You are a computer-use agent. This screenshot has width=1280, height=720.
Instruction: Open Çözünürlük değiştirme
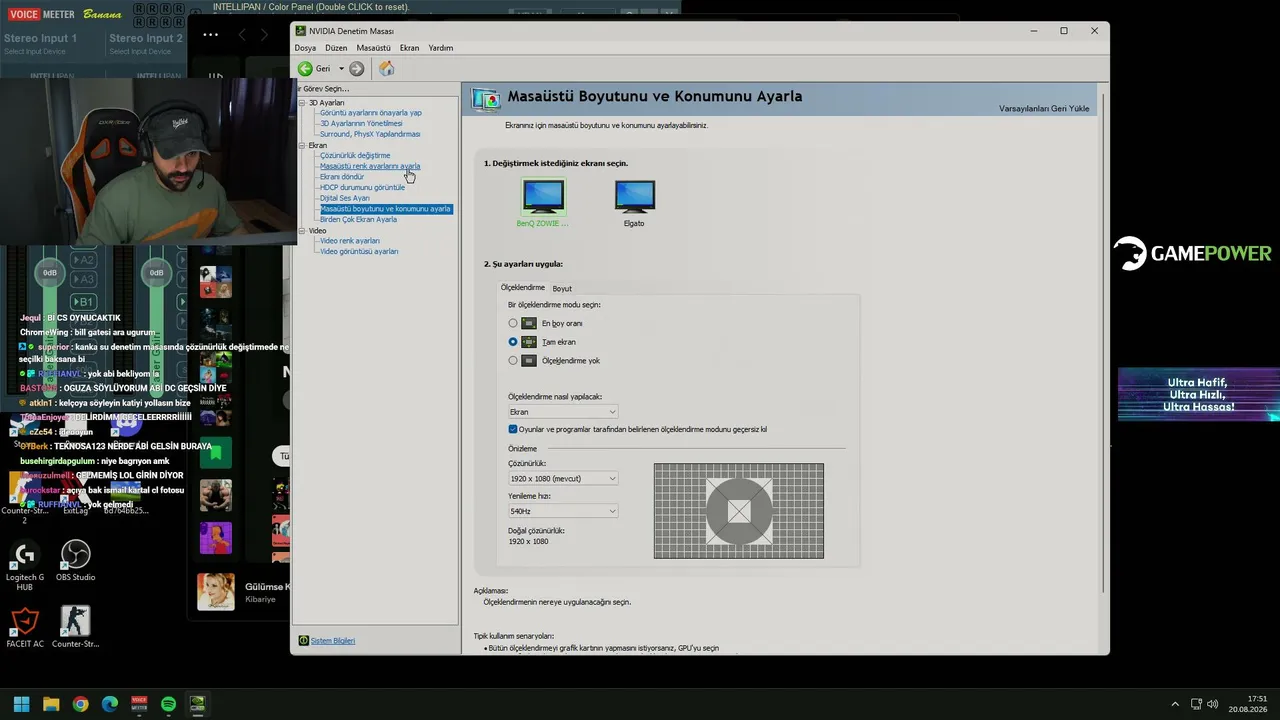coord(355,156)
